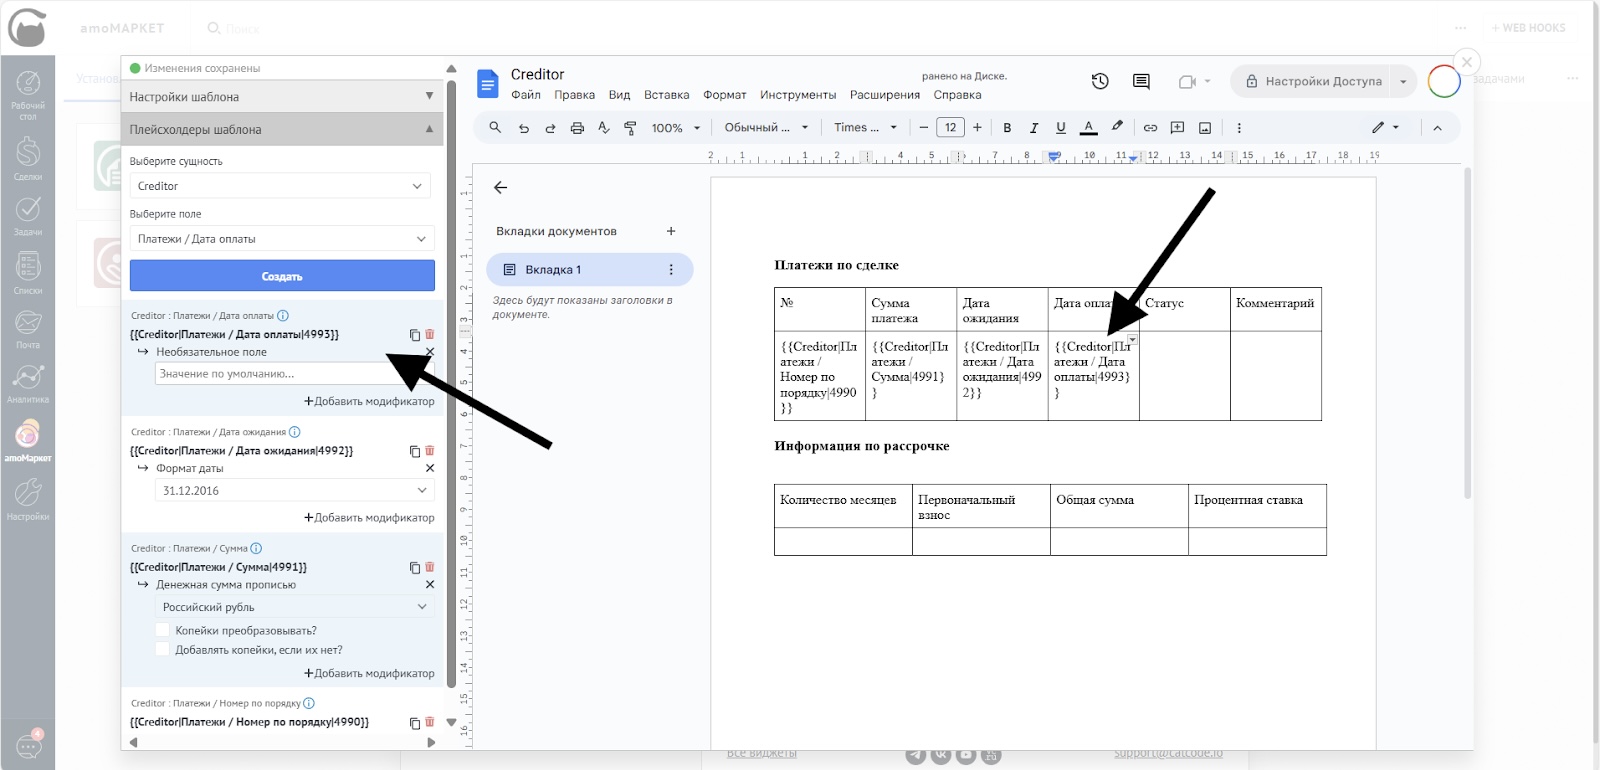
Task: Open version history clock icon
Action: [x=1100, y=81]
